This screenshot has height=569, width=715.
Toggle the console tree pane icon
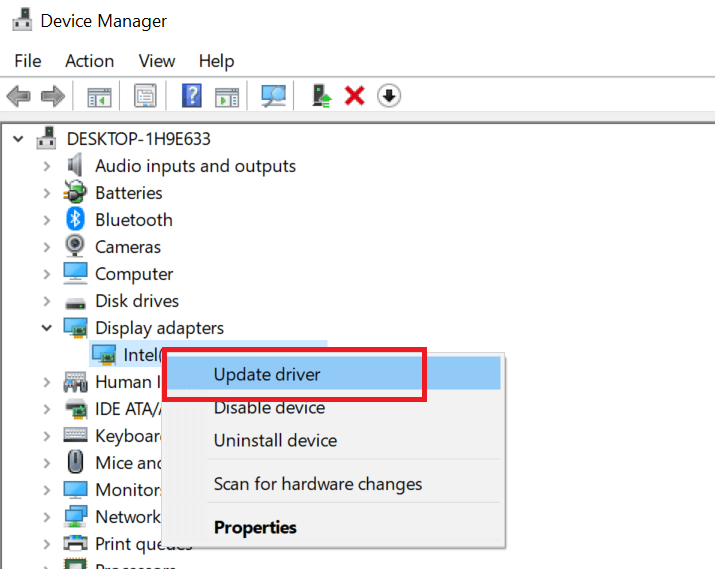click(99, 96)
